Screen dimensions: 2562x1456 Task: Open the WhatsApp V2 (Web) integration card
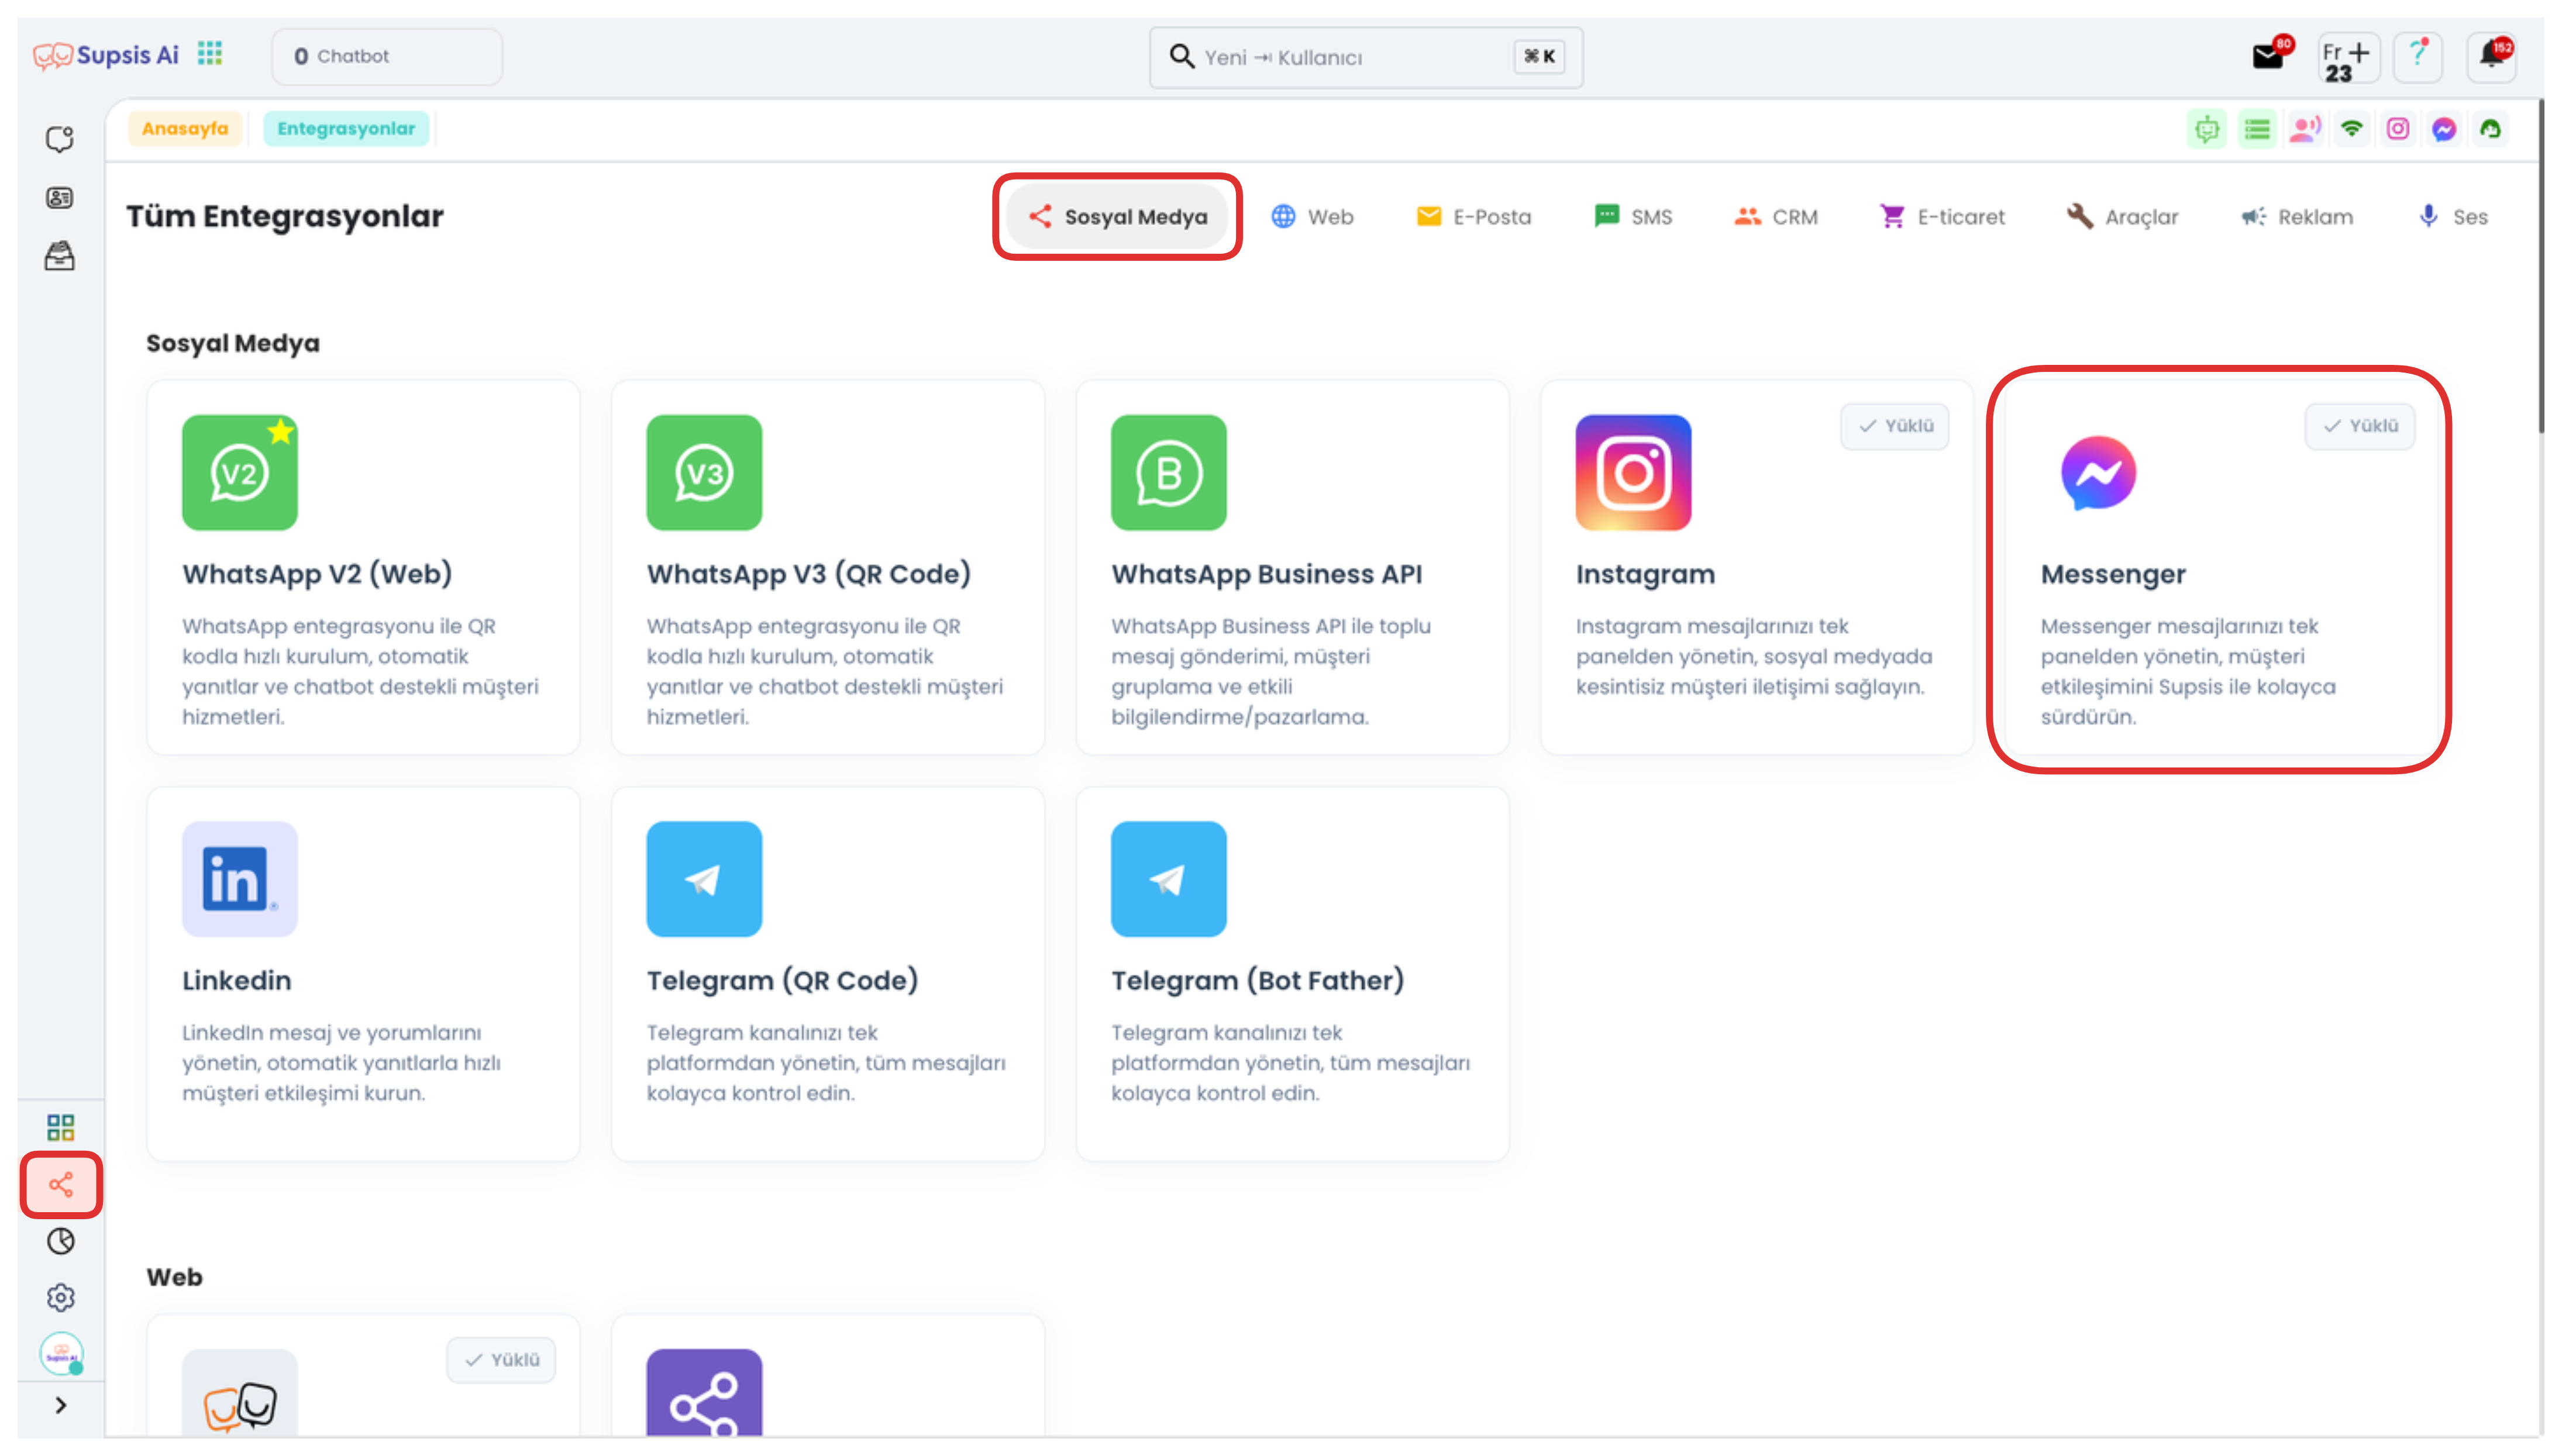[x=363, y=567]
